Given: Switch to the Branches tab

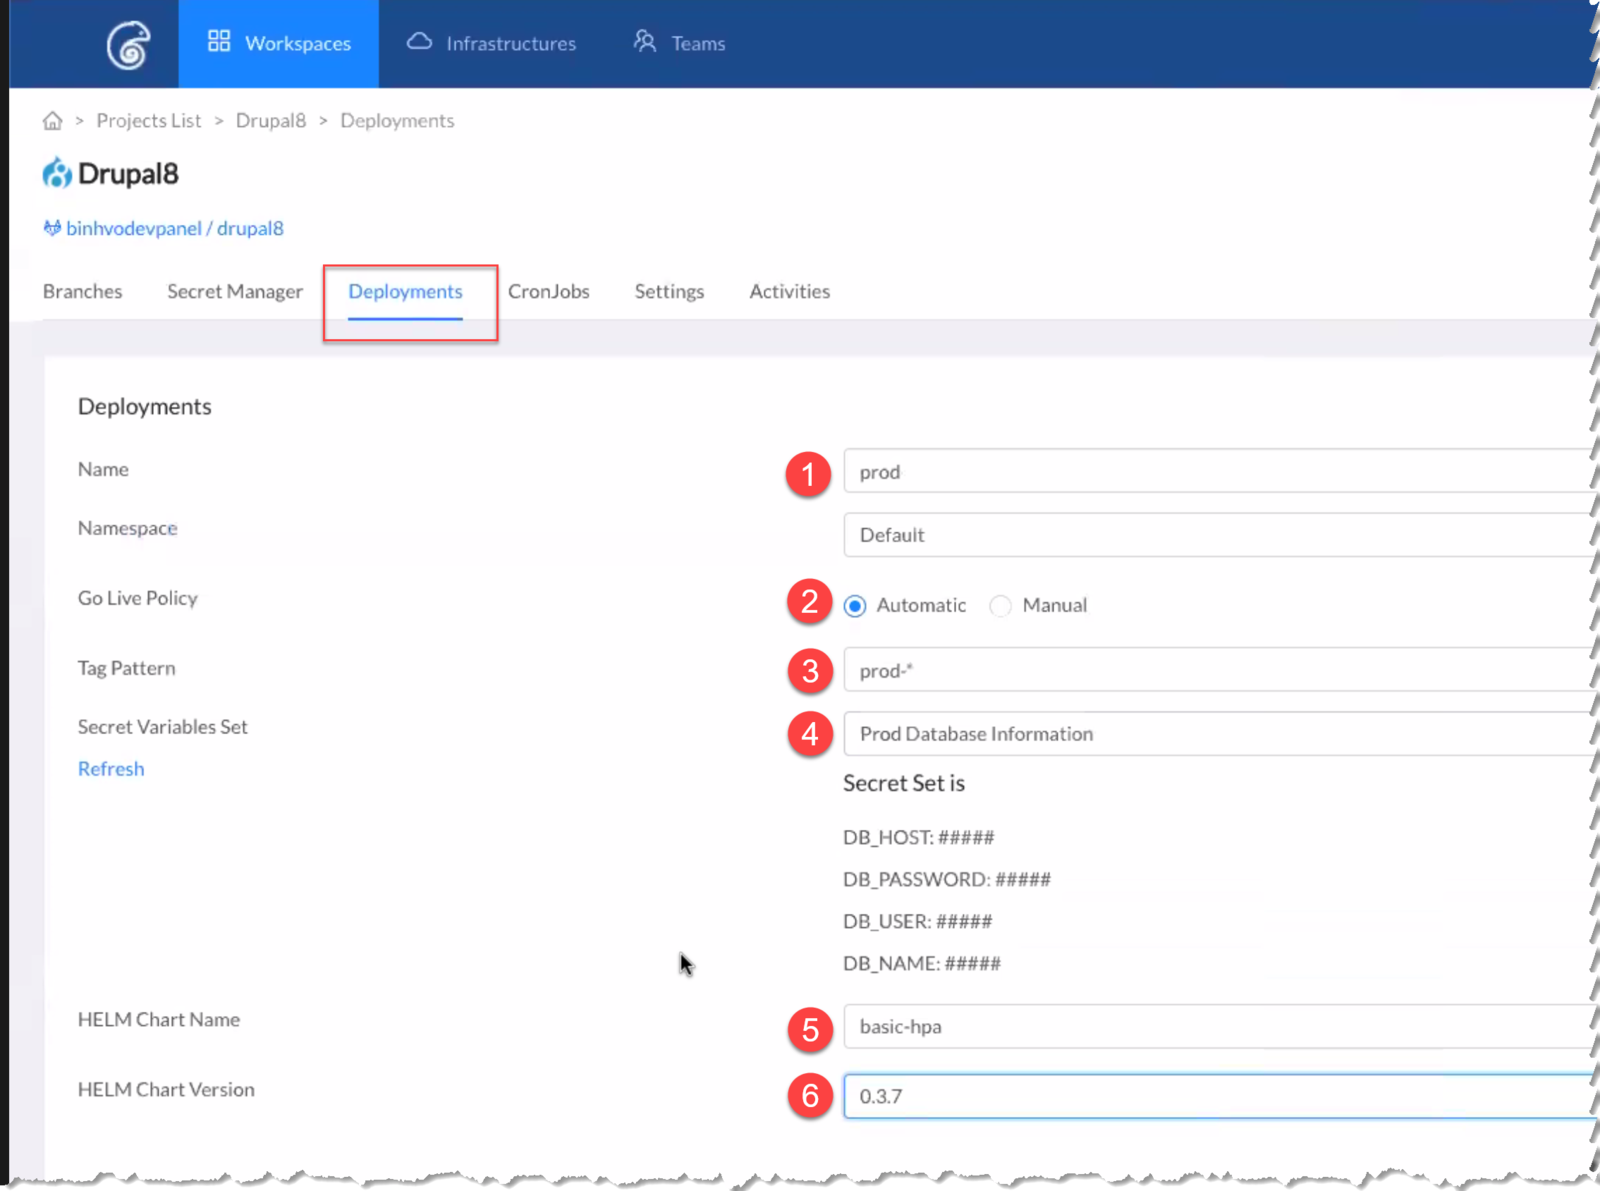Looking at the screenshot, I should [82, 292].
